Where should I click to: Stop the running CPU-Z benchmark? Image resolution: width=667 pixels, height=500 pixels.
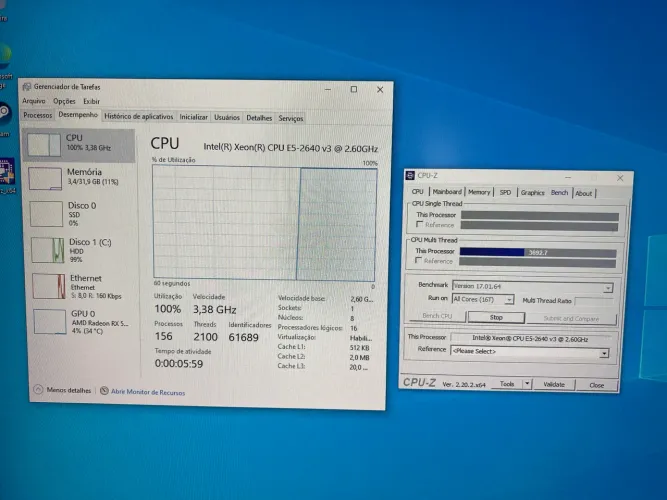496,317
